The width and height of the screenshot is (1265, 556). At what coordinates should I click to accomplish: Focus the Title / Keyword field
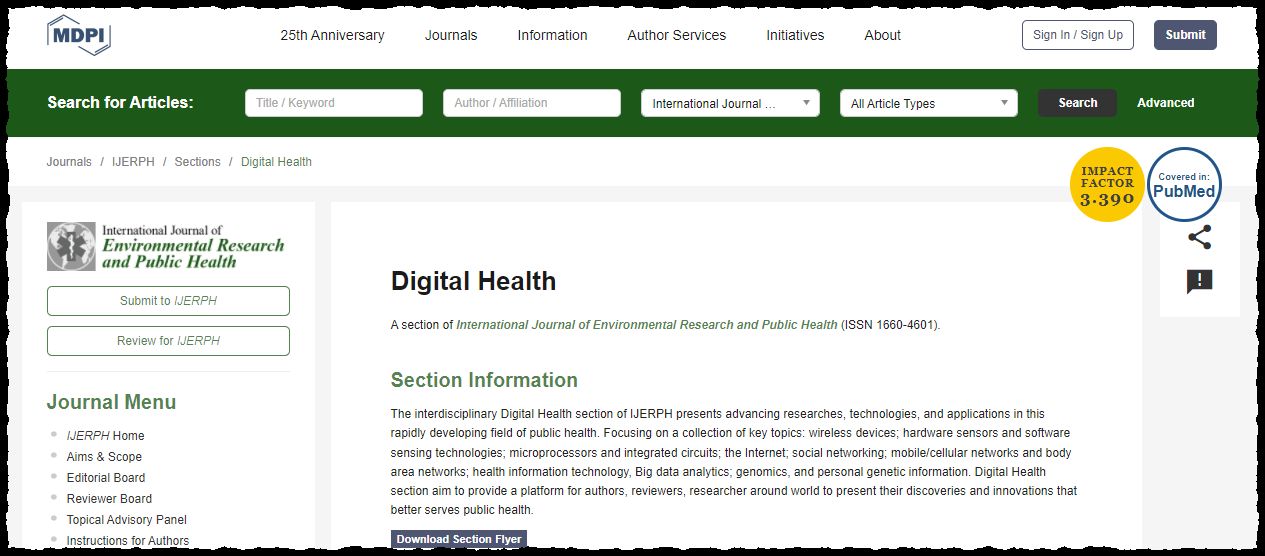tap(334, 103)
